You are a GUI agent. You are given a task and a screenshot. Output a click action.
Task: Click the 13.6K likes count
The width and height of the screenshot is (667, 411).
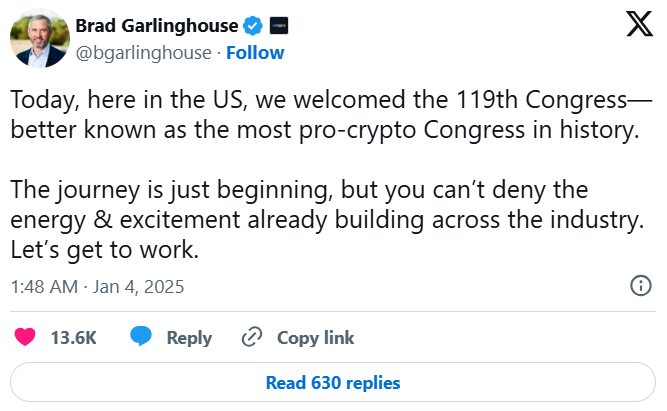click(x=73, y=338)
